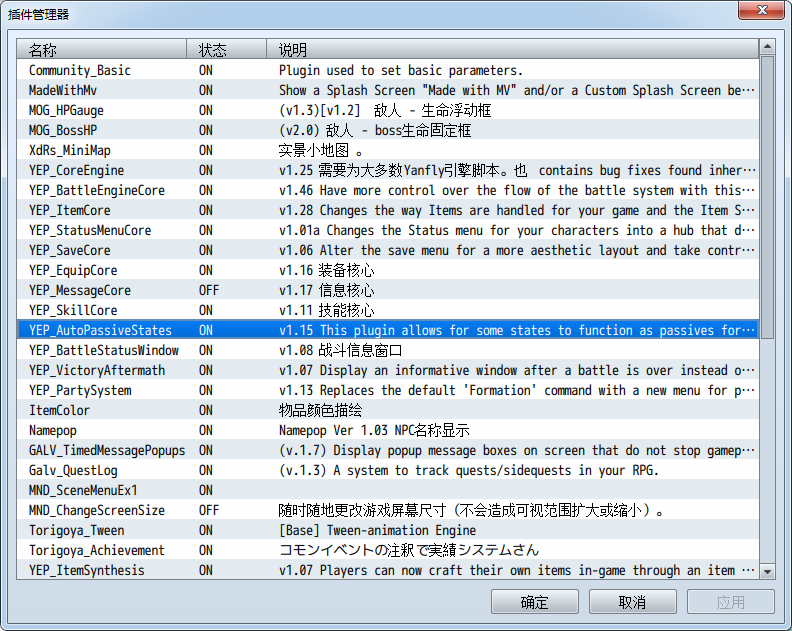Viewport: 792px width, 631px height.
Task: Select the MND_SceneMenuEx1 plugin row
Action: pyautogui.click(x=387, y=490)
